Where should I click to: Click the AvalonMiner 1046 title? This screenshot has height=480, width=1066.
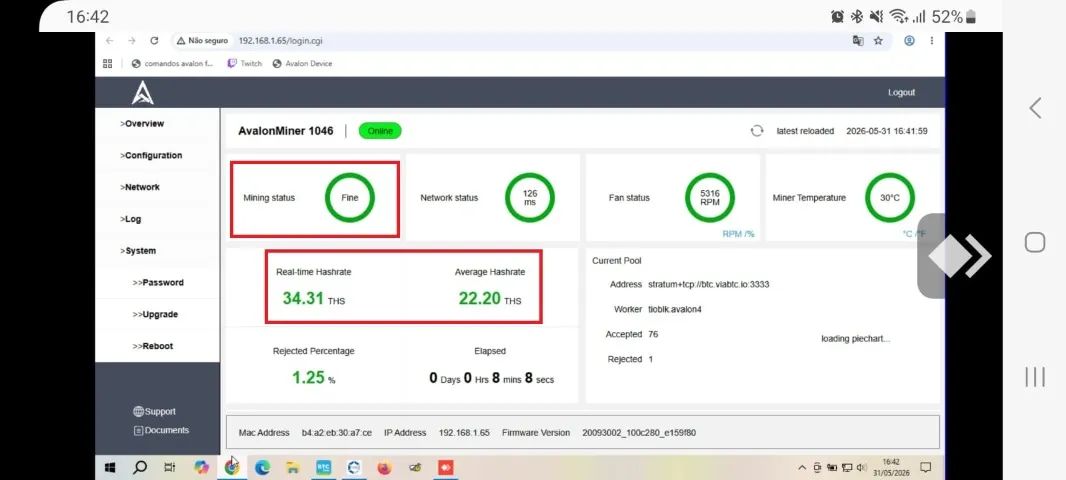tap(286, 131)
